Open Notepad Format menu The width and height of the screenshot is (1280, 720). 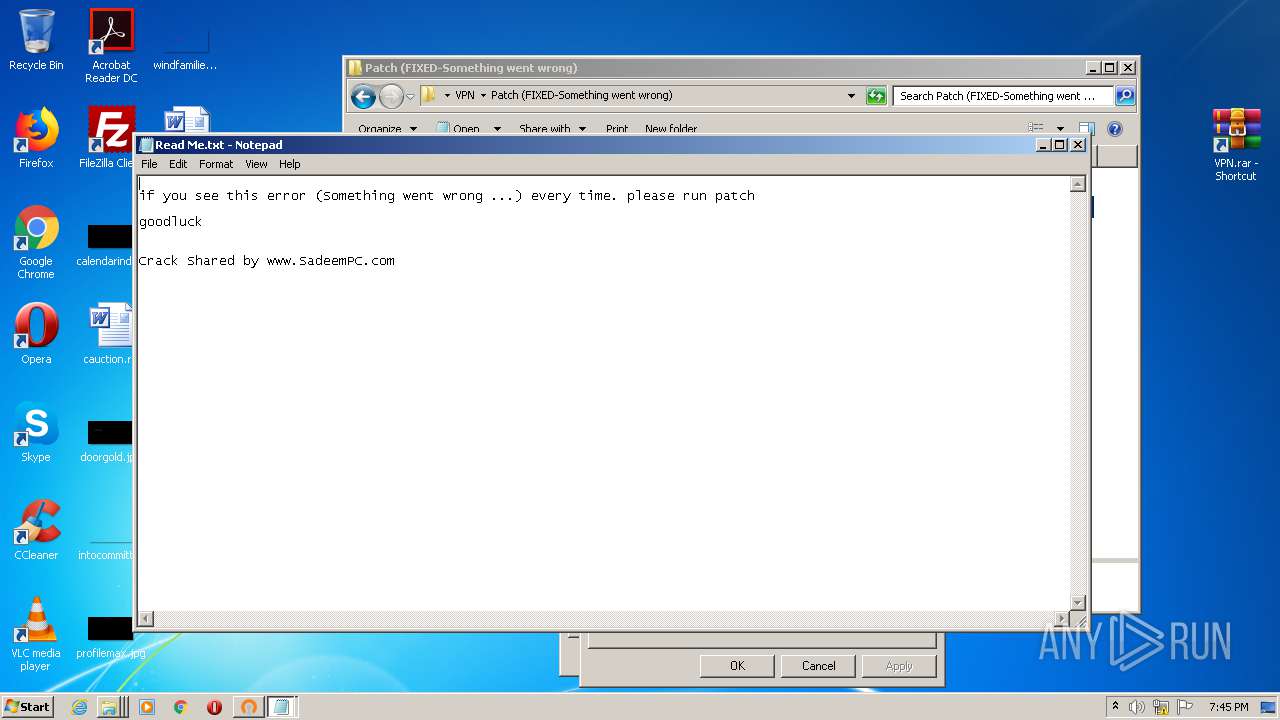click(x=216, y=164)
